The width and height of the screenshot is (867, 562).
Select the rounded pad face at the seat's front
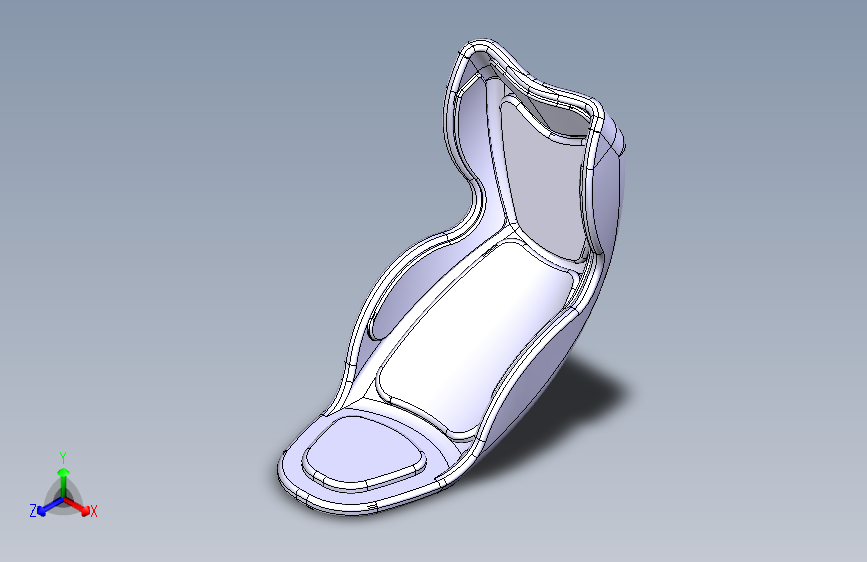[363, 450]
